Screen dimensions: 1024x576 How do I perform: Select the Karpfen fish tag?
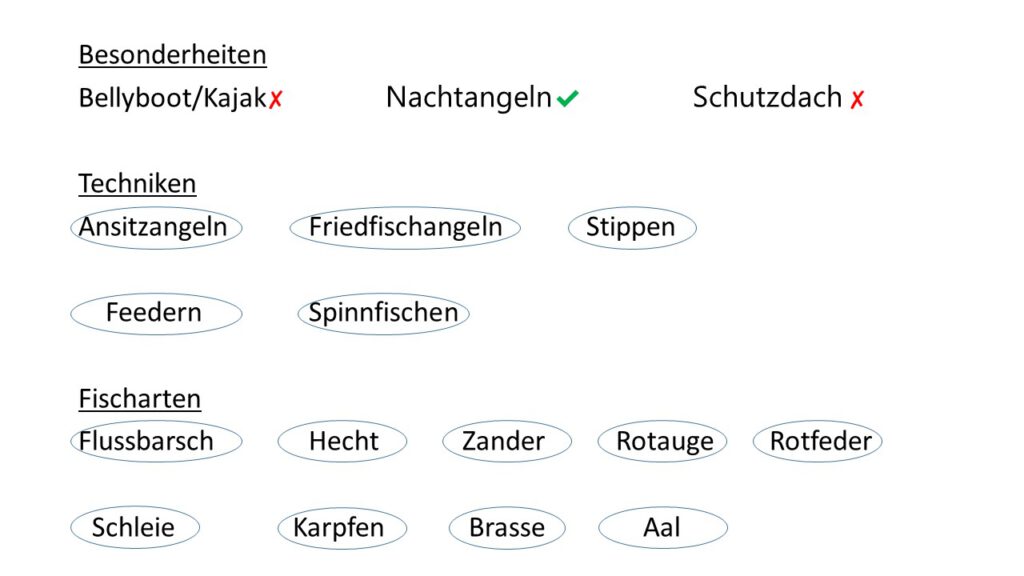[x=341, y=528]
